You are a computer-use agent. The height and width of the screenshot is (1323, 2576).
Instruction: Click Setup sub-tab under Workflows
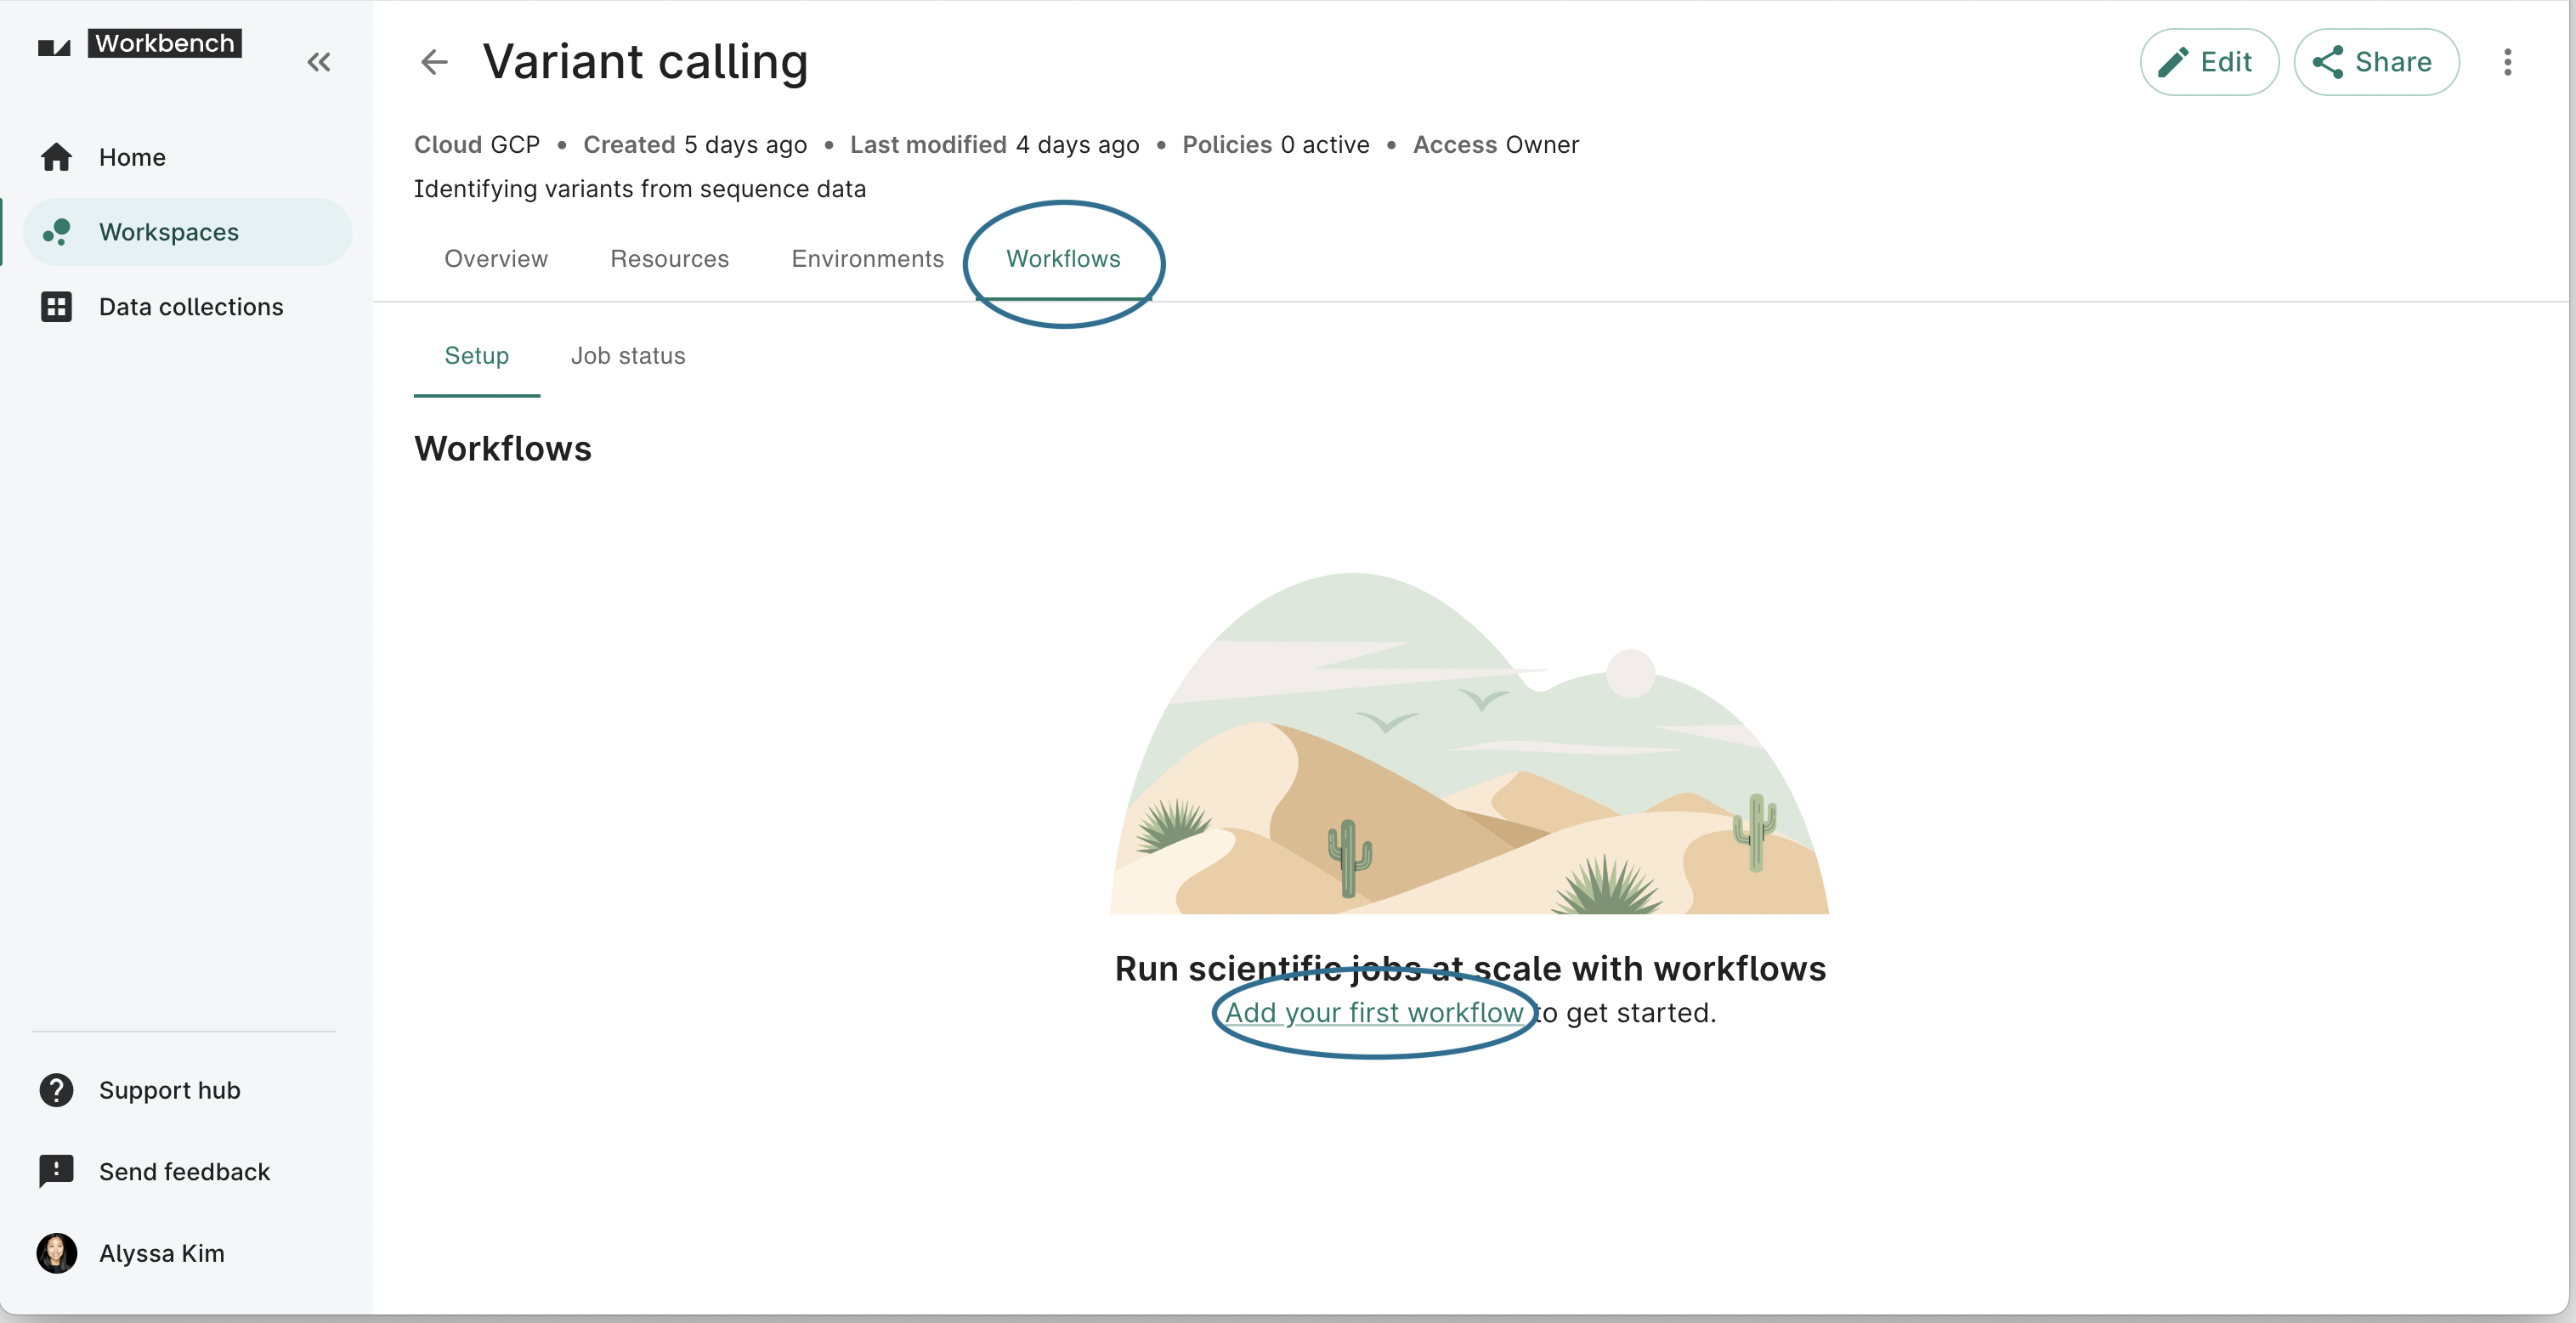[478, 356]
